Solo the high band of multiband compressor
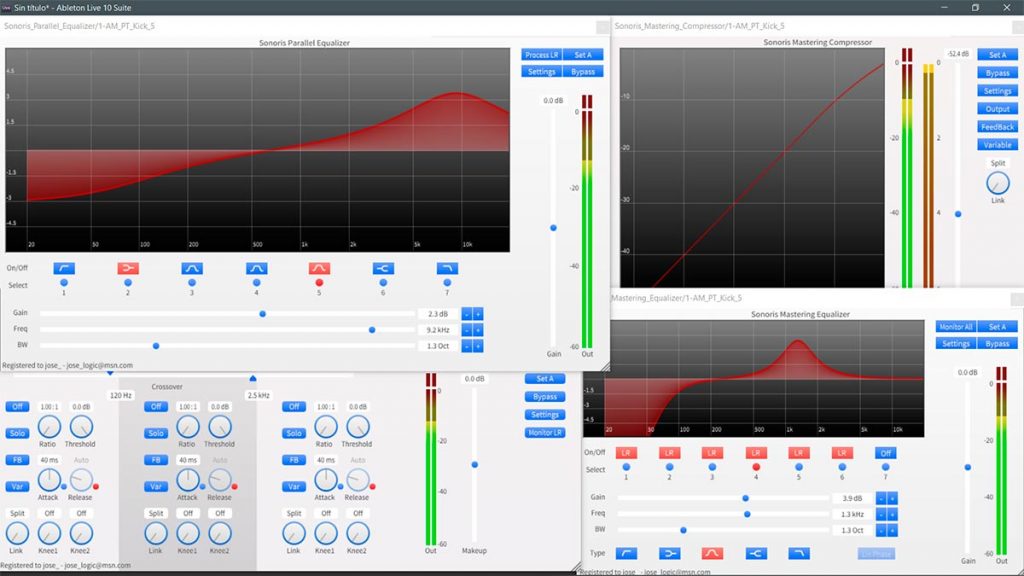 pyautogui.click(x=295, y=433)
